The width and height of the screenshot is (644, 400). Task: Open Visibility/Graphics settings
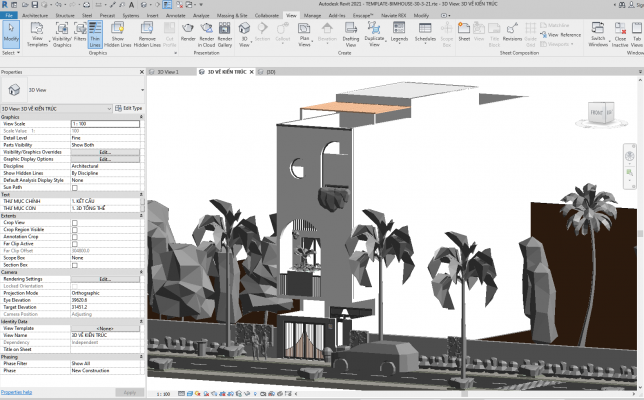62,35
